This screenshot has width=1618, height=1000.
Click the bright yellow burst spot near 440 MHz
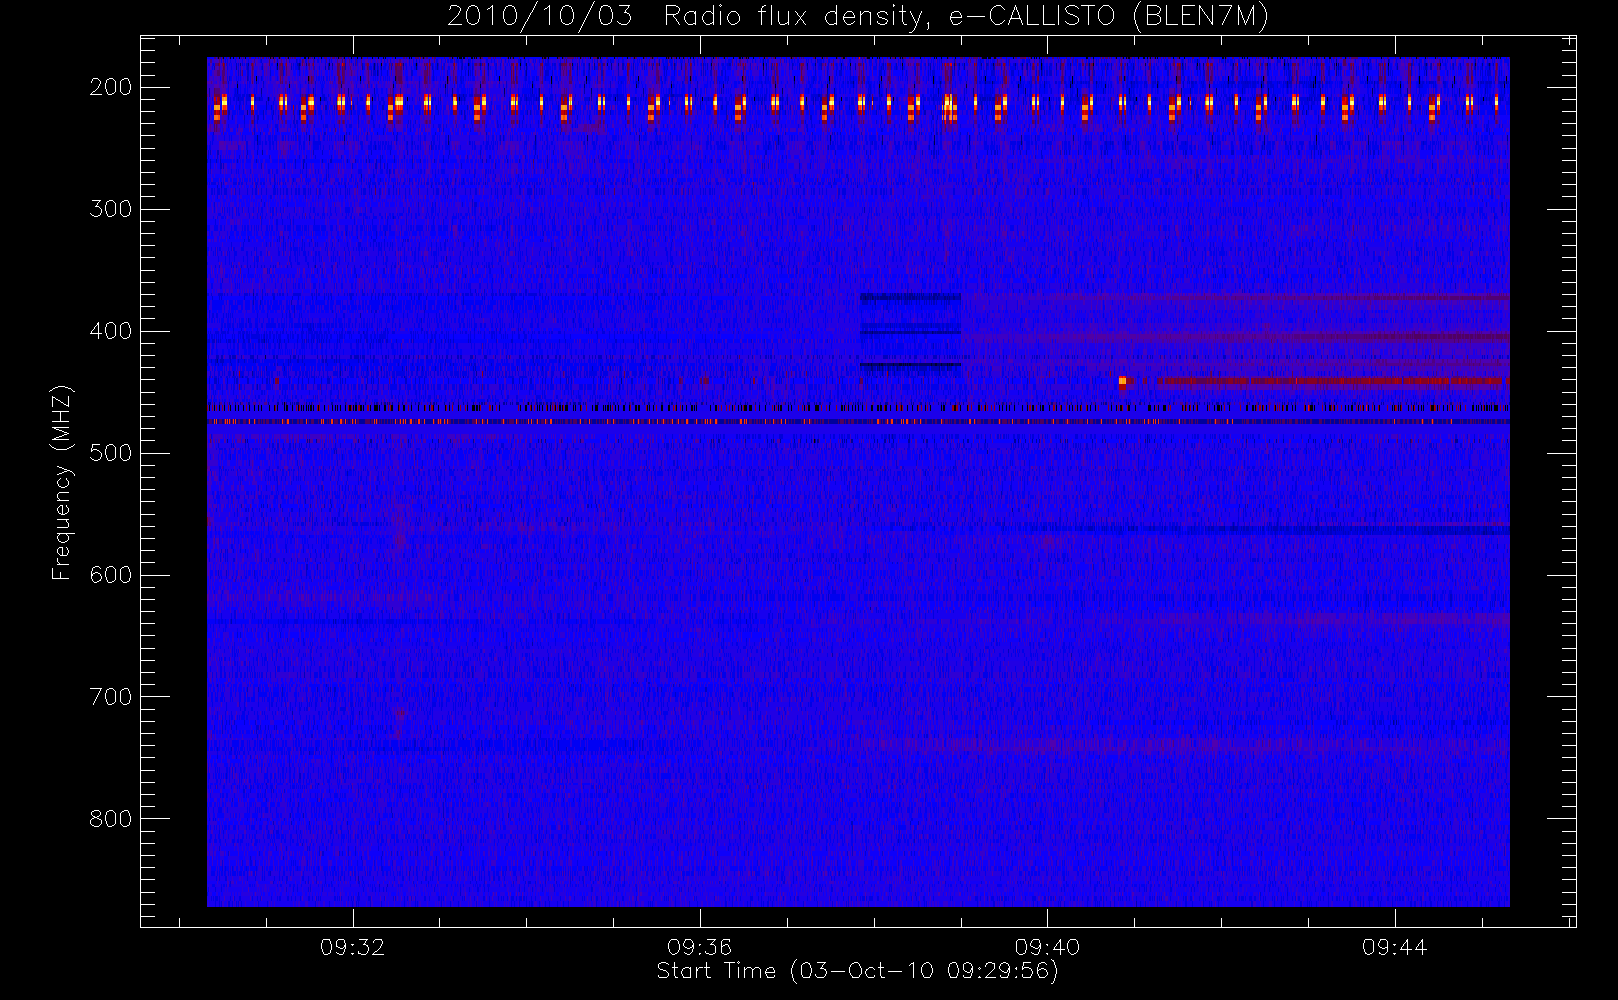coord(1122,381)
